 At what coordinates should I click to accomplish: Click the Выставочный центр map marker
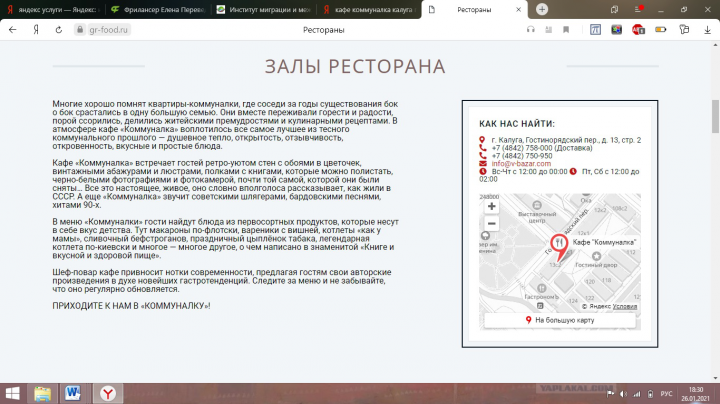(x=536, y=205)
